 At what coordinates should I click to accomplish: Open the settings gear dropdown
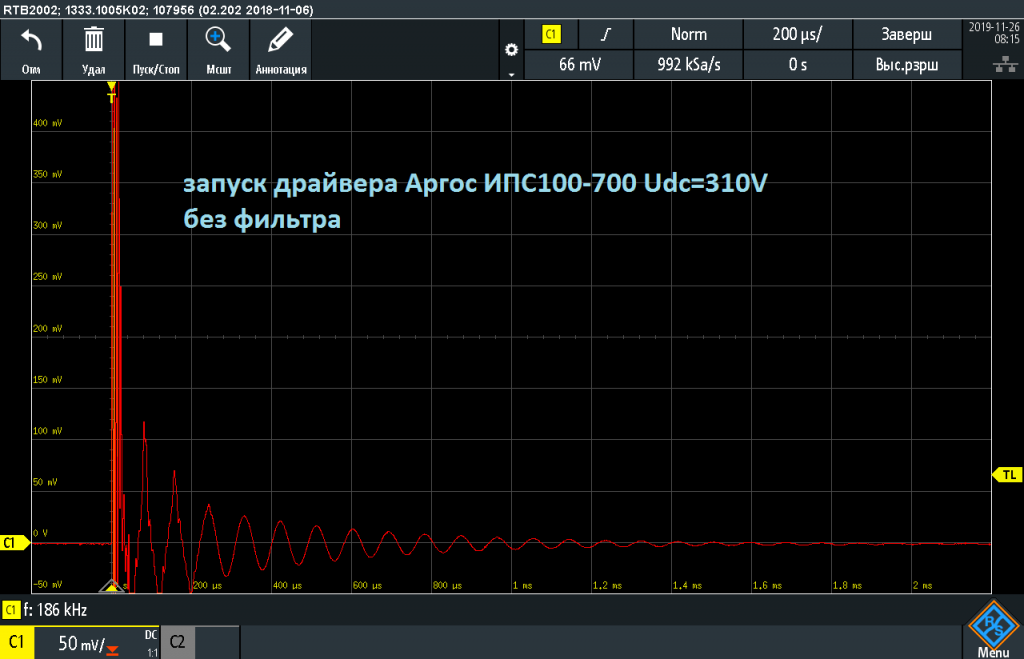coord(511,51)
